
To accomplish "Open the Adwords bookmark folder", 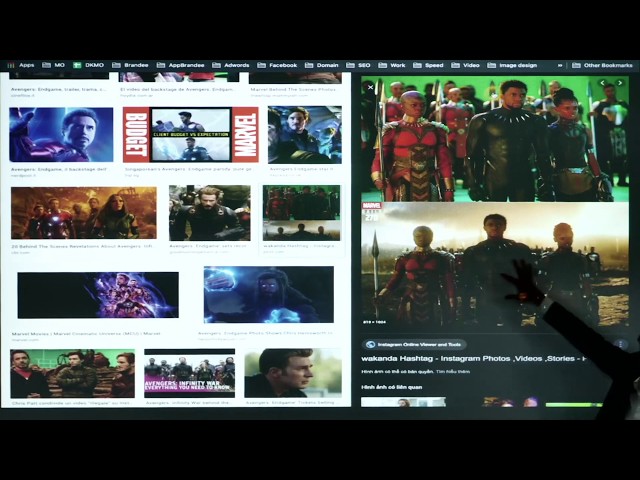I will 231,65.
